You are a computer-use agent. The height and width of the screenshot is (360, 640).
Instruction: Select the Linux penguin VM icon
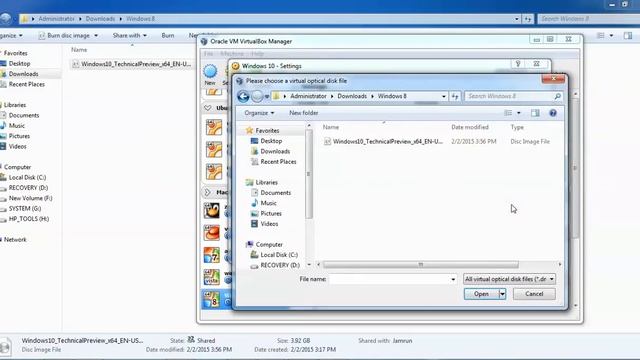(212, 211)
